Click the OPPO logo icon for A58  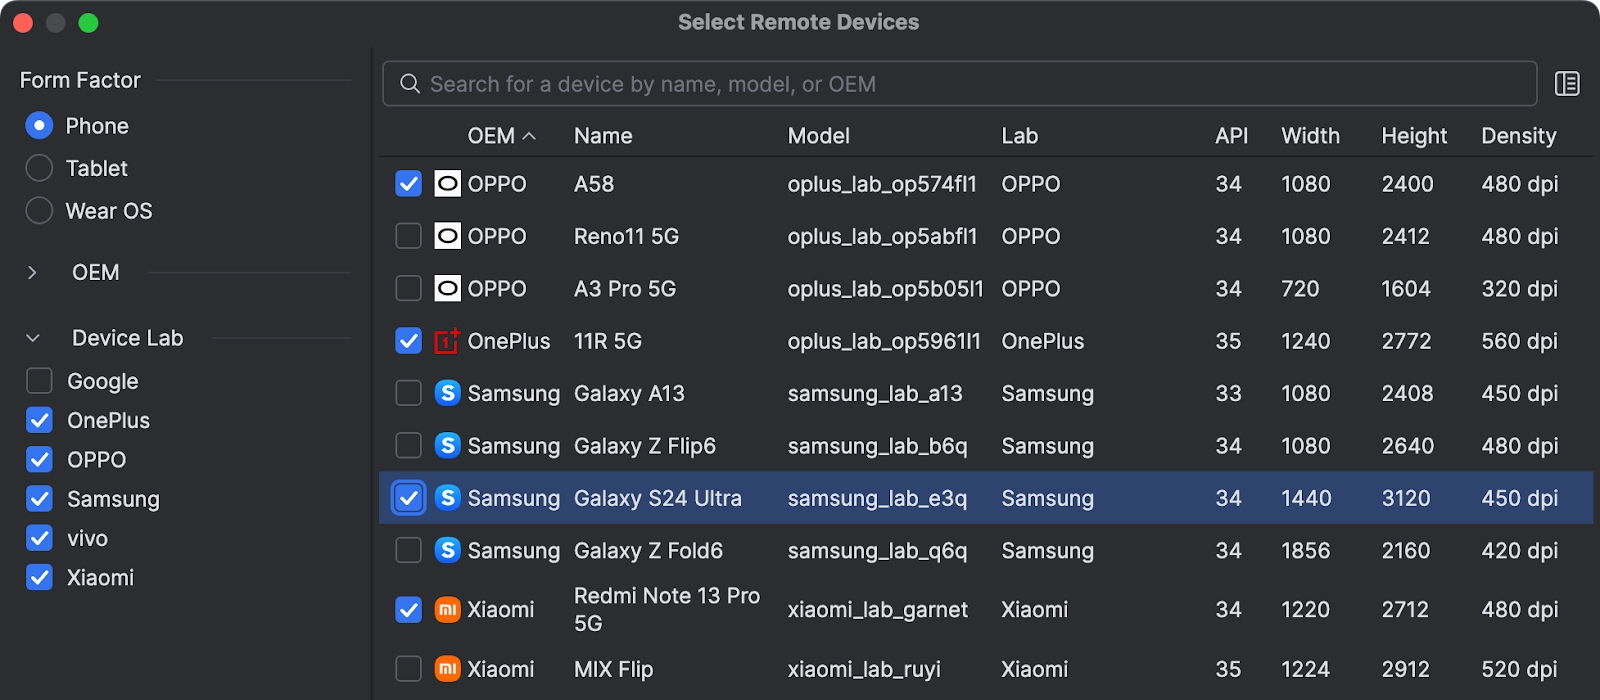(448, 184)
